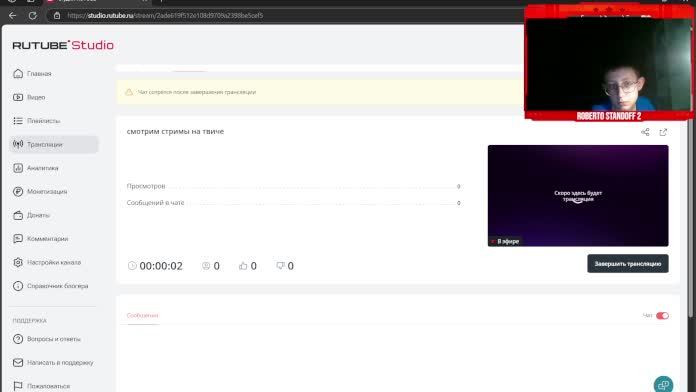The height and width of the screenshot is (392, 696).
Task: Open Видео section in sidebar
Action: point(29,97)
